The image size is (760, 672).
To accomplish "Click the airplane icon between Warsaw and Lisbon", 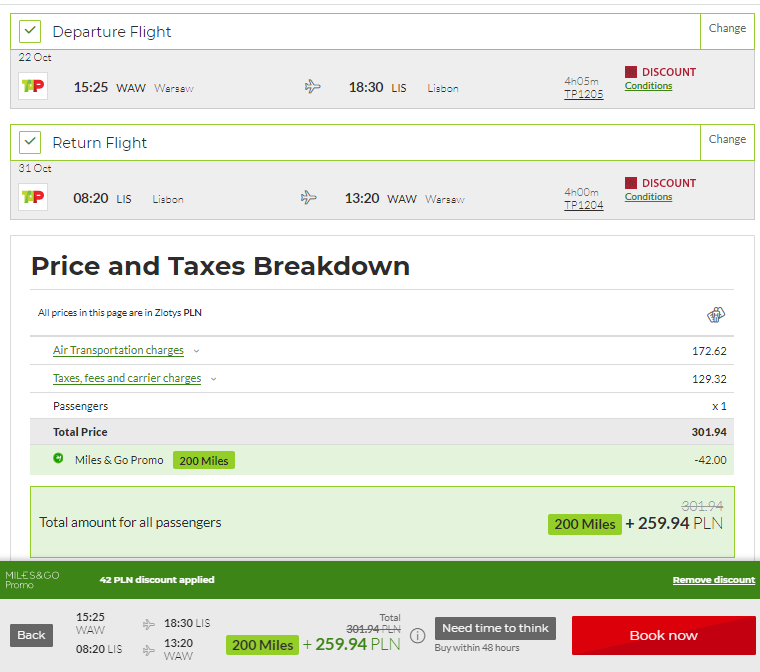I will 313,87.
